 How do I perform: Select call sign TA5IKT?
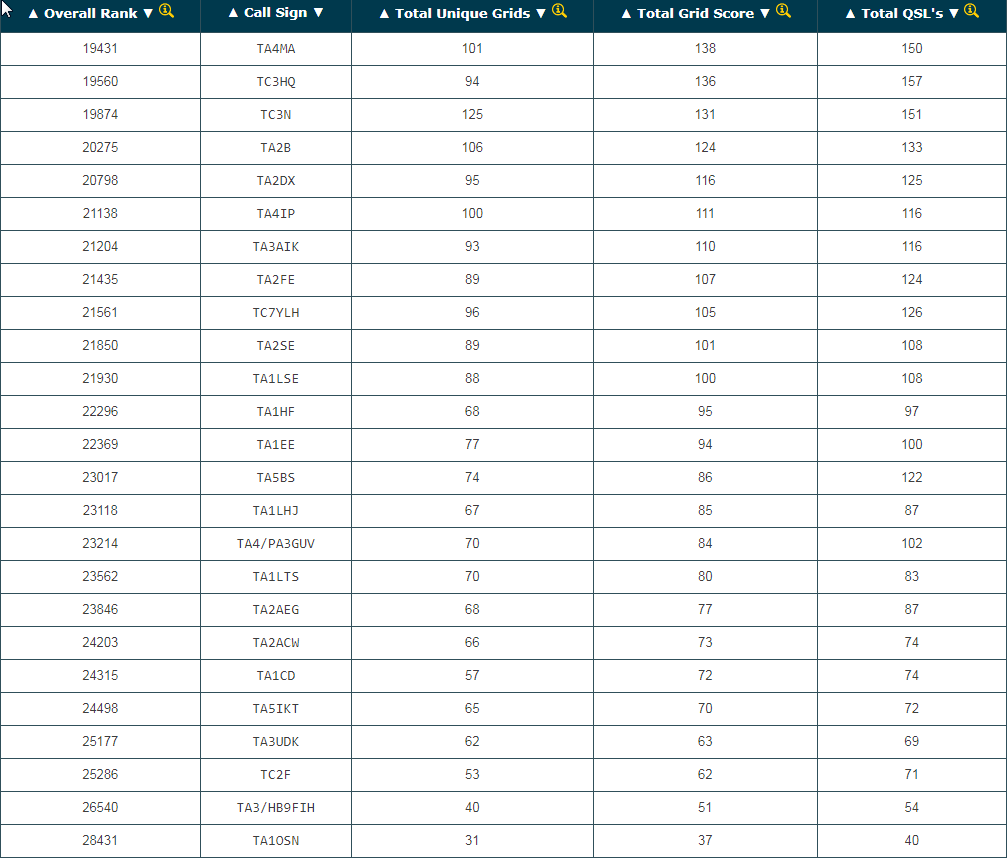pos(276,709)
